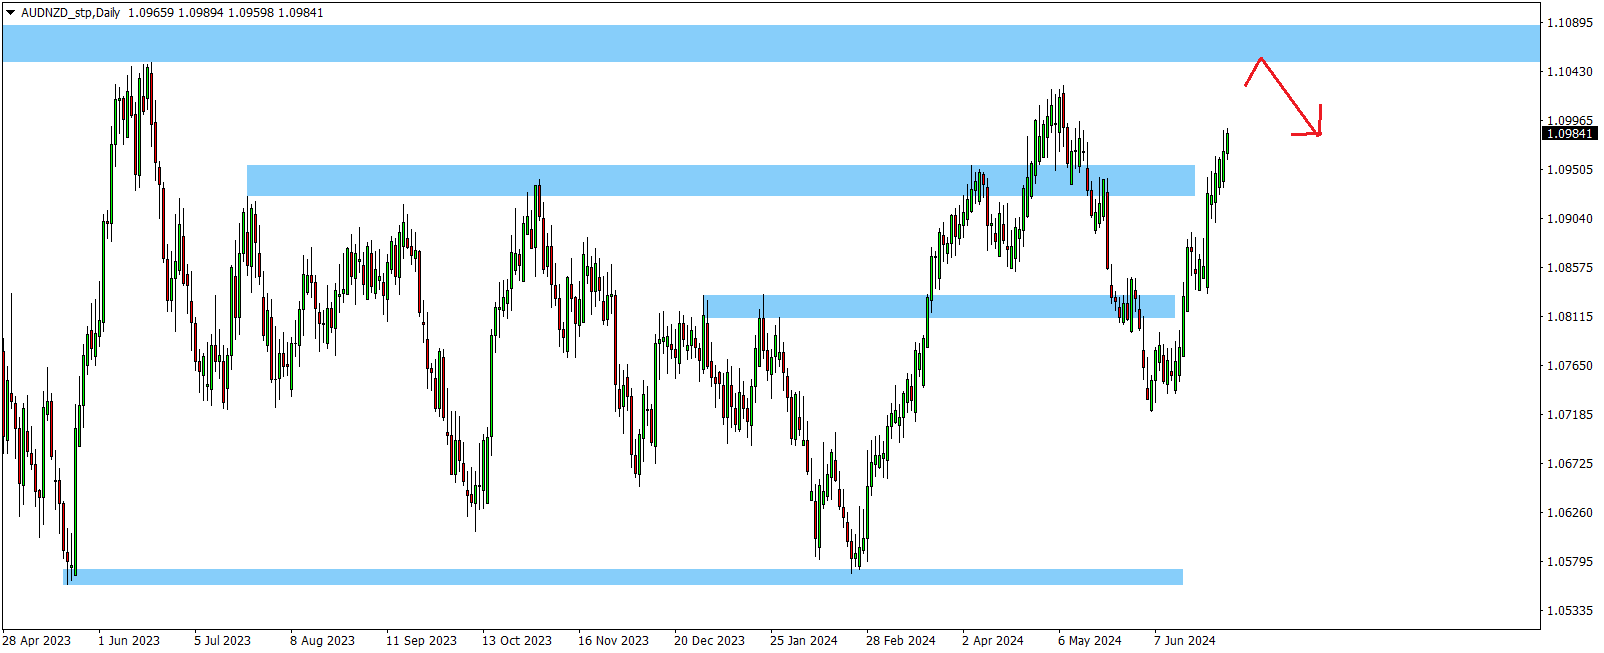Image resolution: width=1604 pixels, height=653 pixels.
Task: Click the 28 Feb 2024 date label
Action: coord(901,641)
